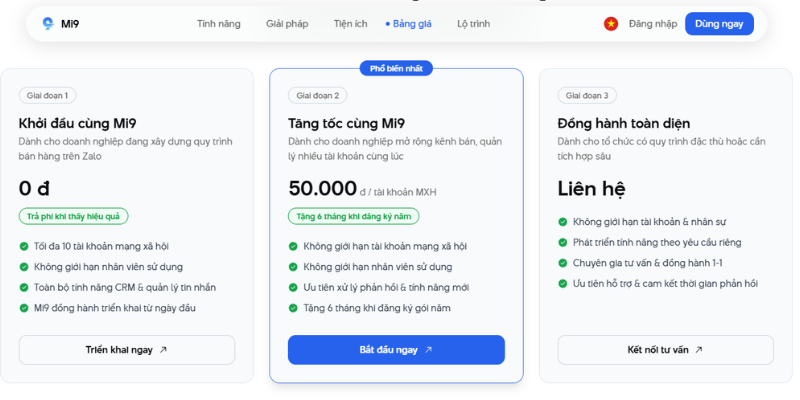Click the 'Trả phí khi thấy hiệu quả' tag

[73, 216]
